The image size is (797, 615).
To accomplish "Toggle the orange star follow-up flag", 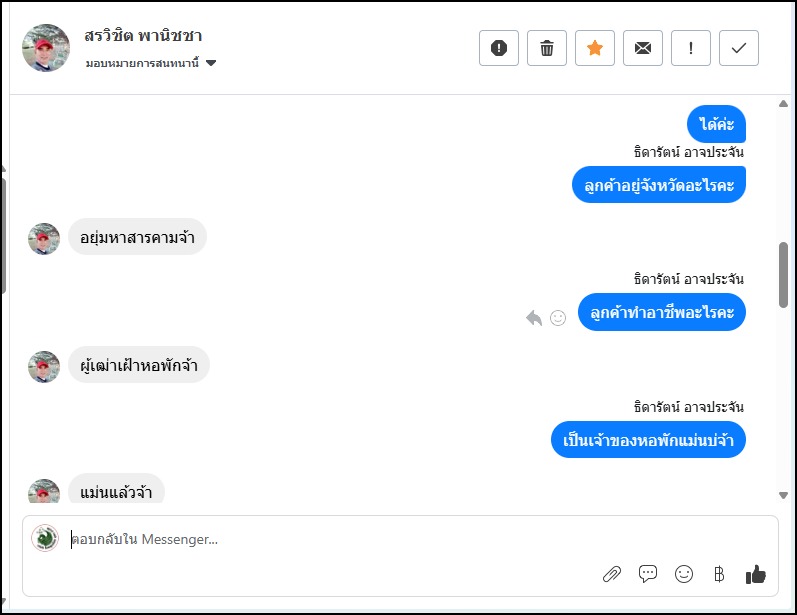I will 595,48.
